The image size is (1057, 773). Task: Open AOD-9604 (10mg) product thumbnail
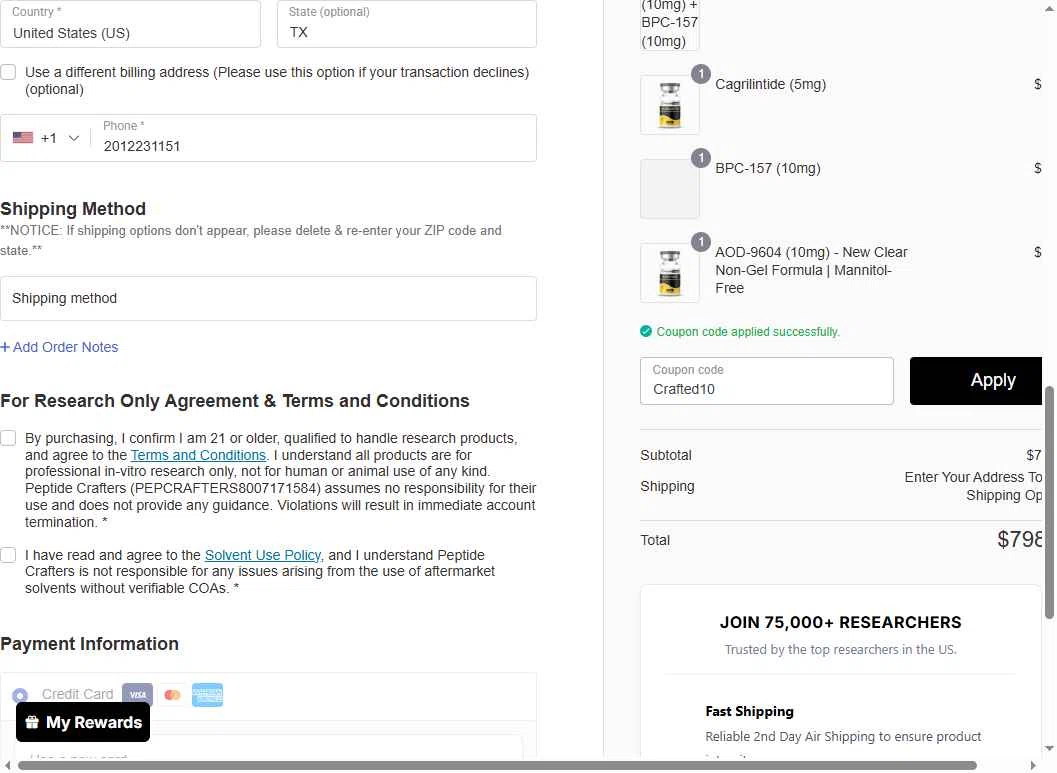669,273
